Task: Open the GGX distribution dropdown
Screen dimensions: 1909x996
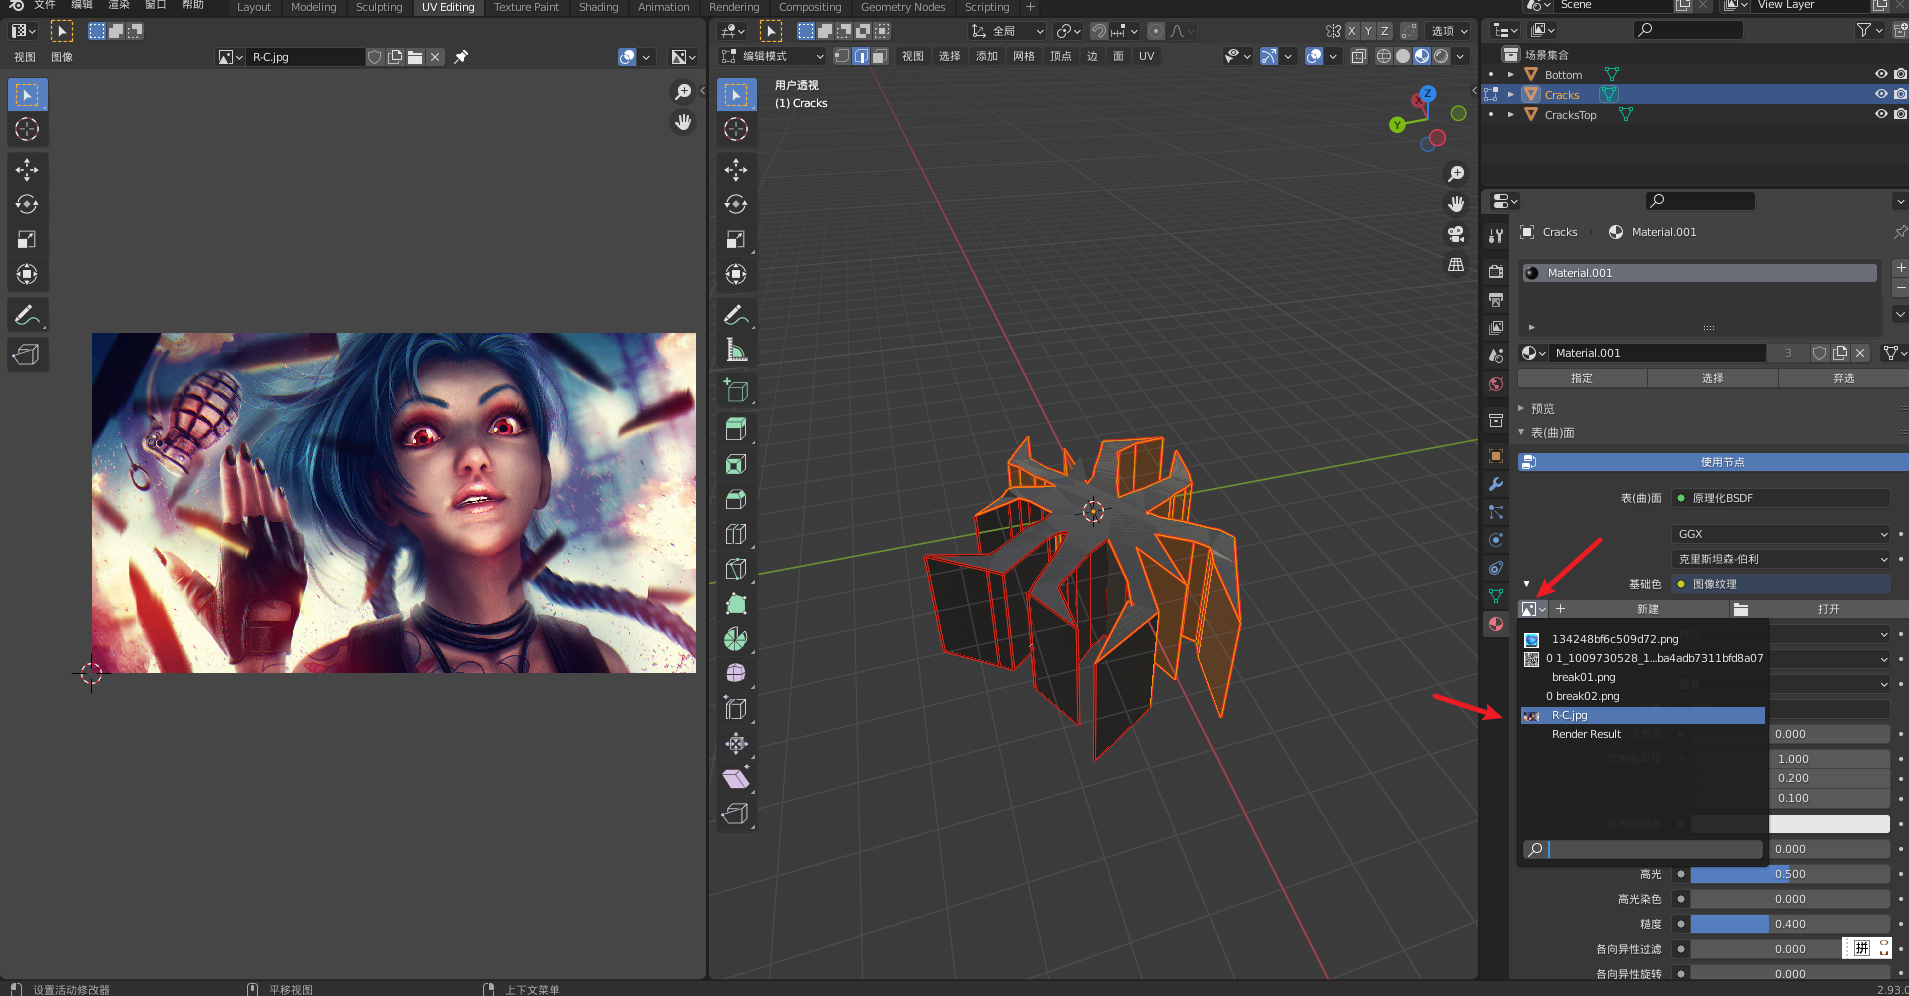Action: pyautogui.click(x=1782, y=534)
